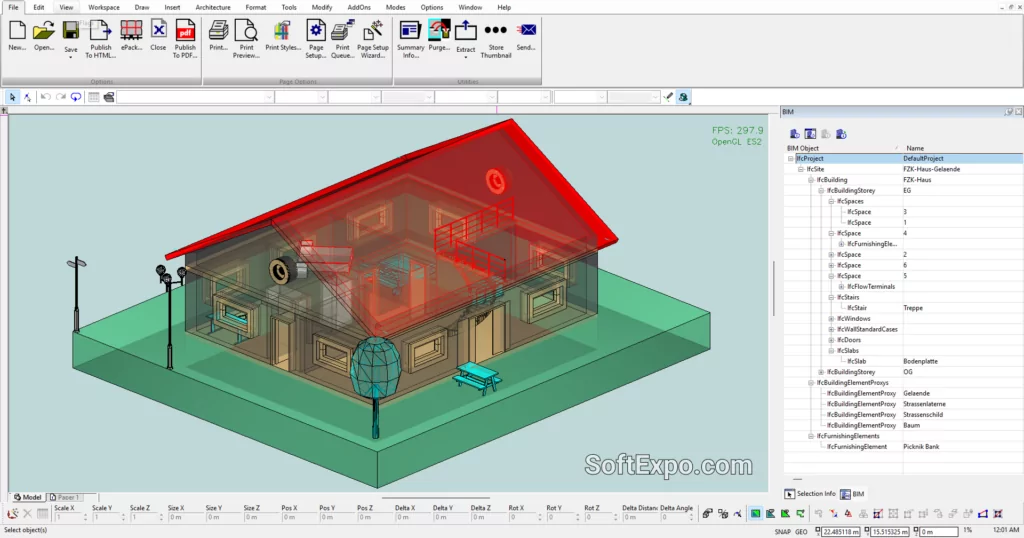Image resolution: width=1024 pixels, height=538 pixels.
Task: Toggle GEO mode in status bar
Action: (801, 531)
